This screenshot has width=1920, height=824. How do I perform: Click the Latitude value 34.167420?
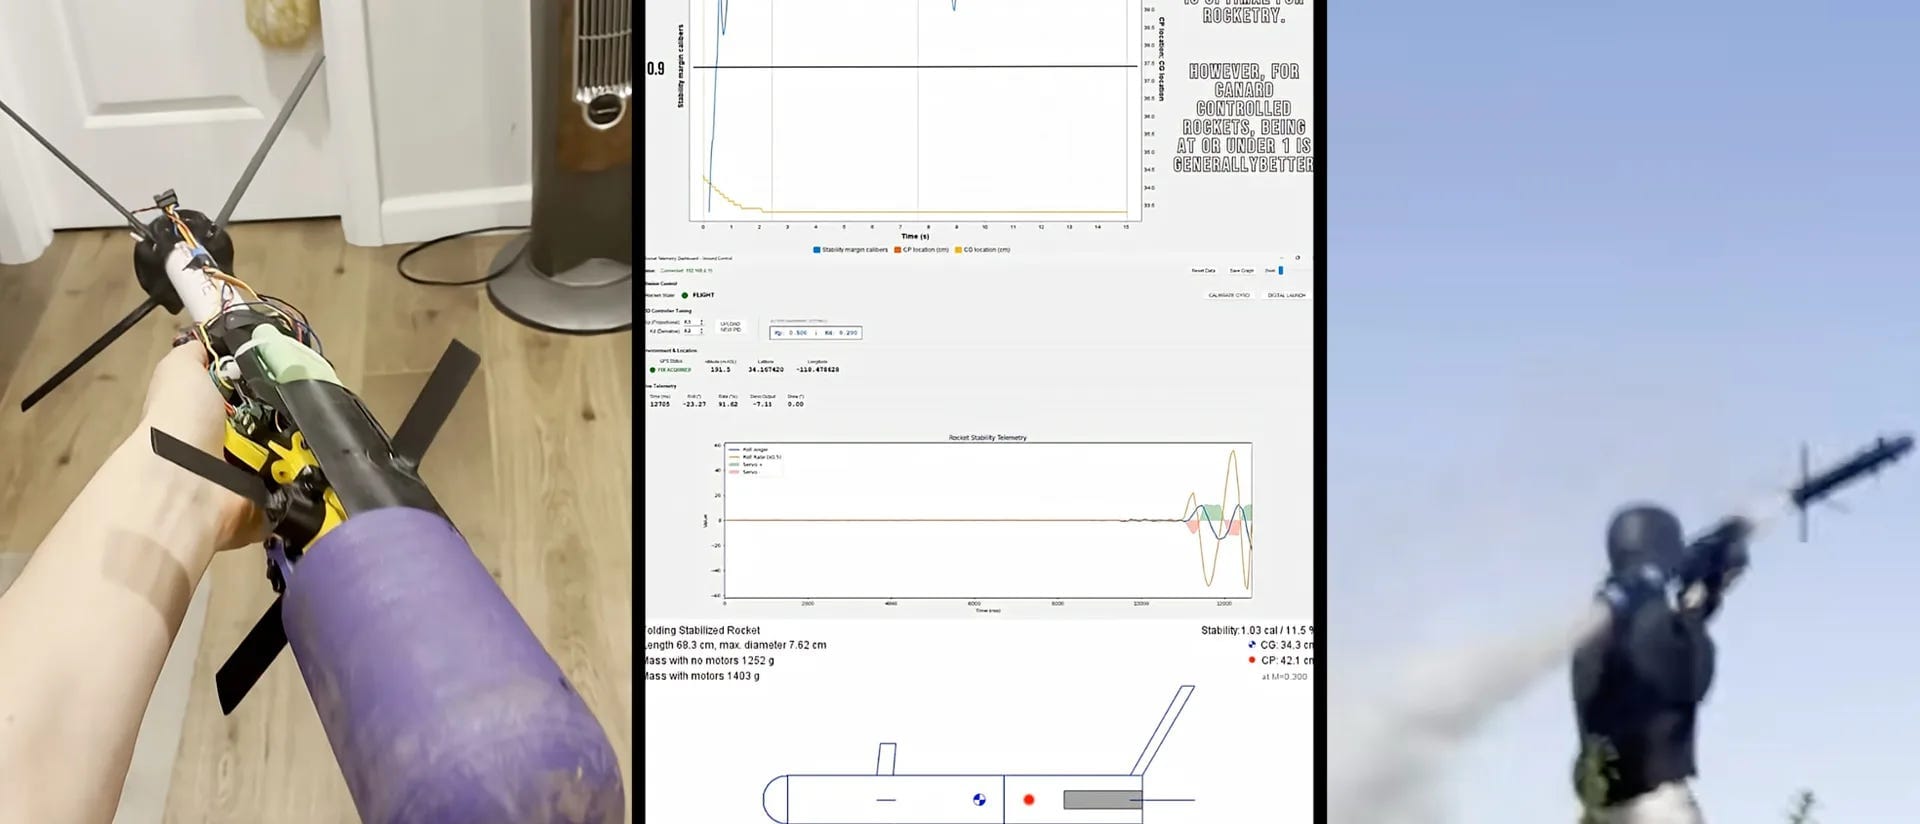[x=766, y=370]
